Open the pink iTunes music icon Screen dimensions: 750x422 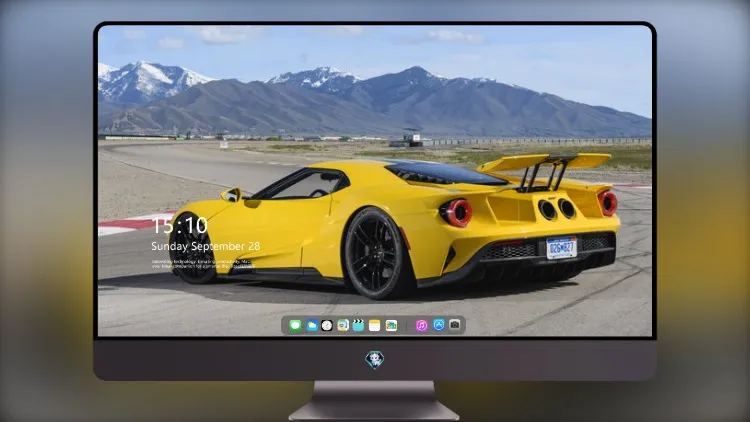[421, 326]
